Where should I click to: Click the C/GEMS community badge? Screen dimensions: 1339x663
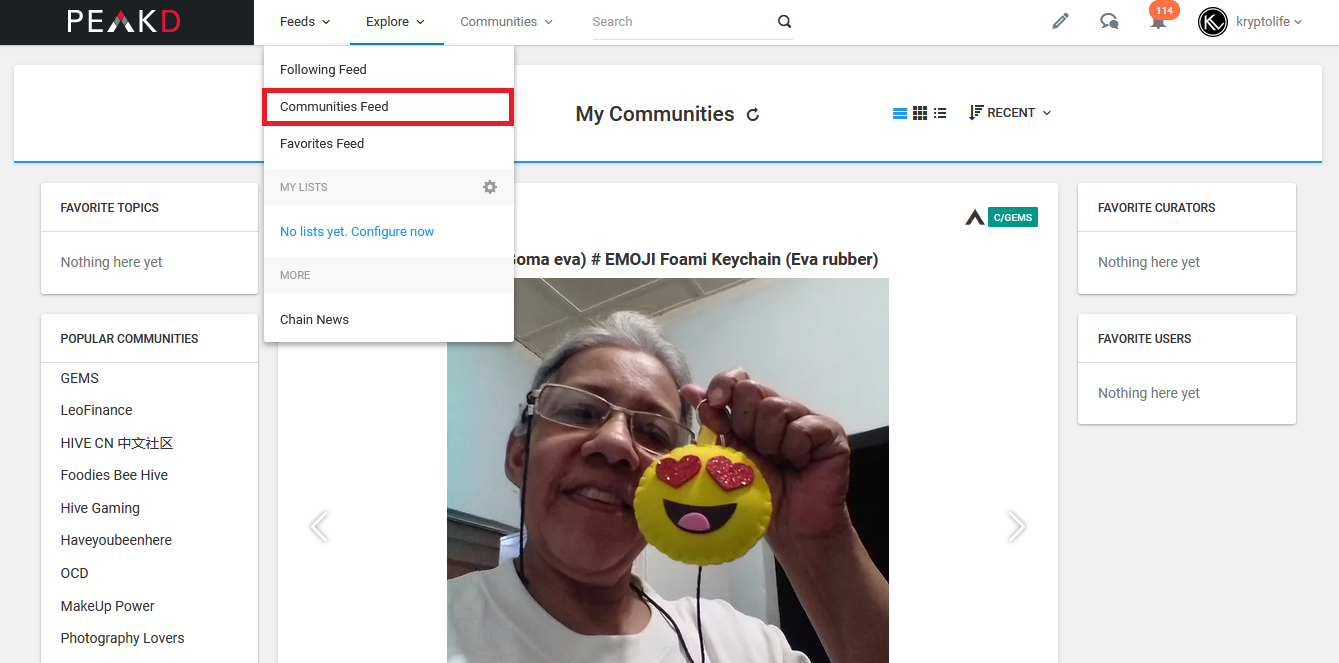[x=1013, y=216]
